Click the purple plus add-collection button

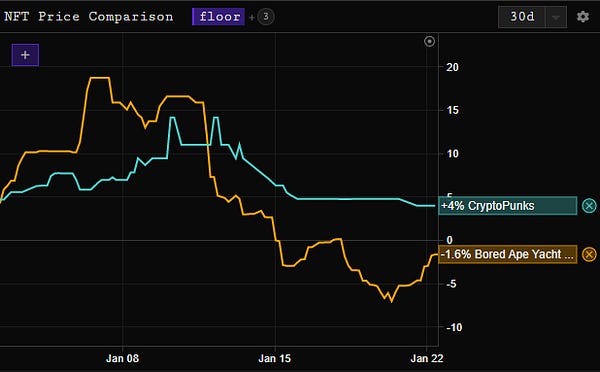coord(25,55)
